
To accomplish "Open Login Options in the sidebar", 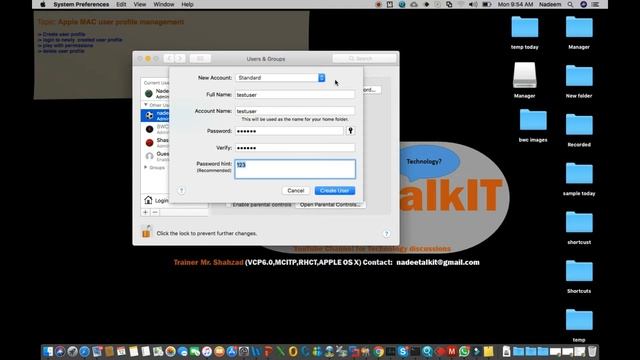I will (x=156, y=200).
